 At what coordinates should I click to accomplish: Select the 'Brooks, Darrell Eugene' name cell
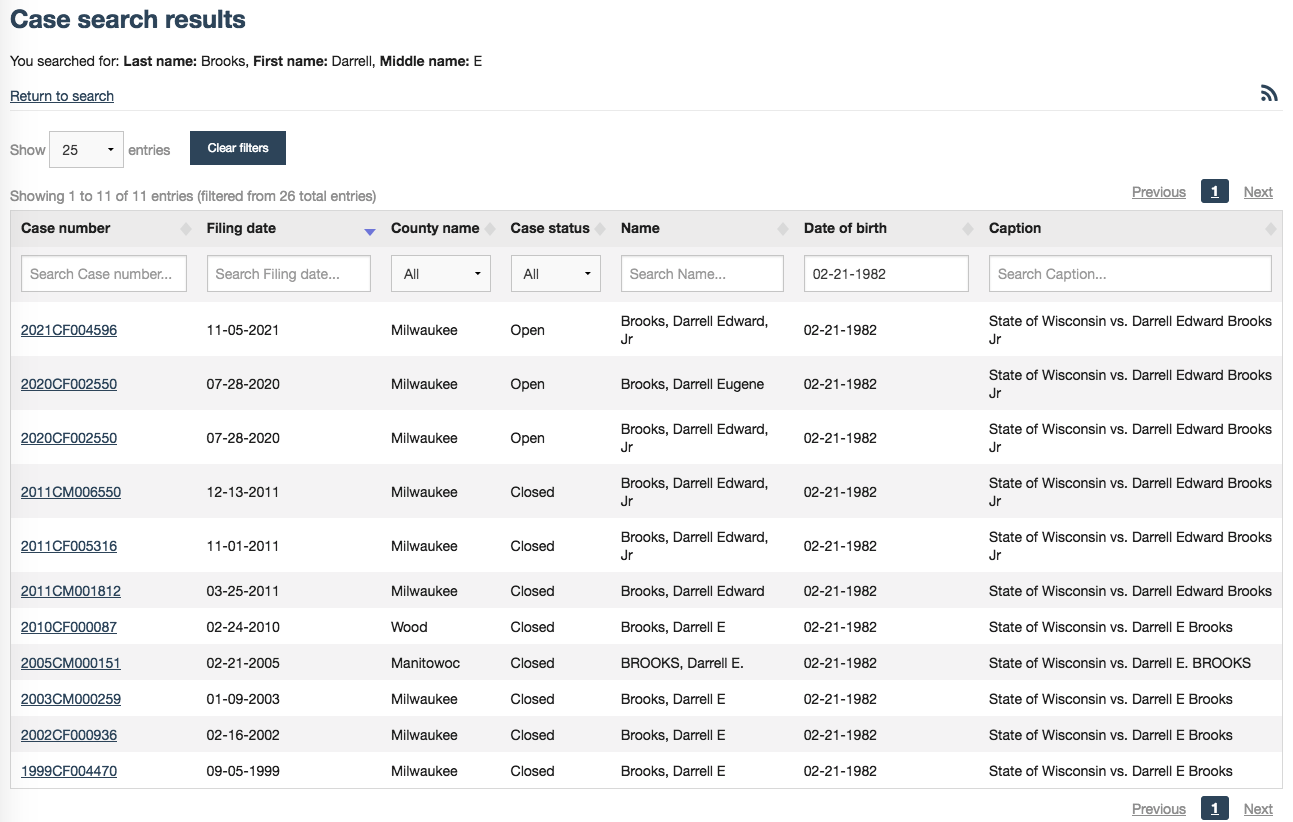click(692, 384)
